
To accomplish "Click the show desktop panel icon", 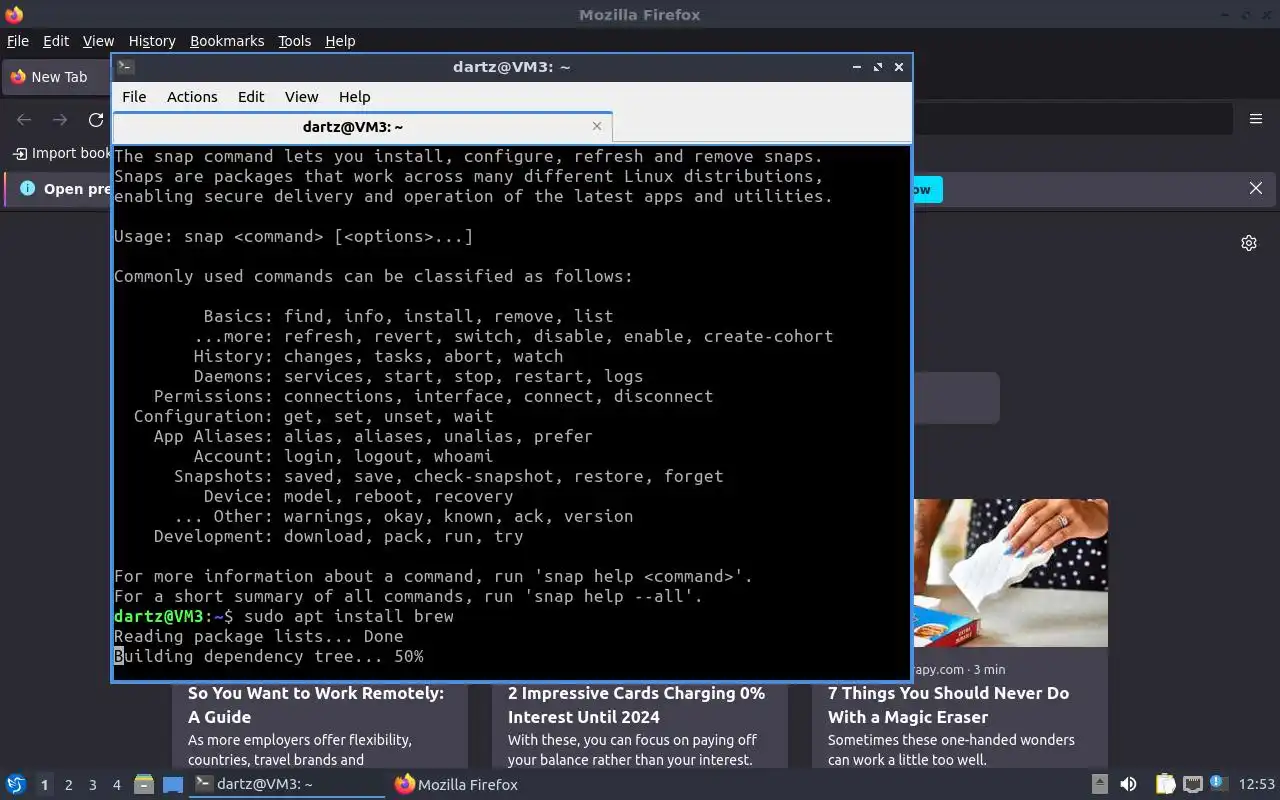I will click(173, 785).
